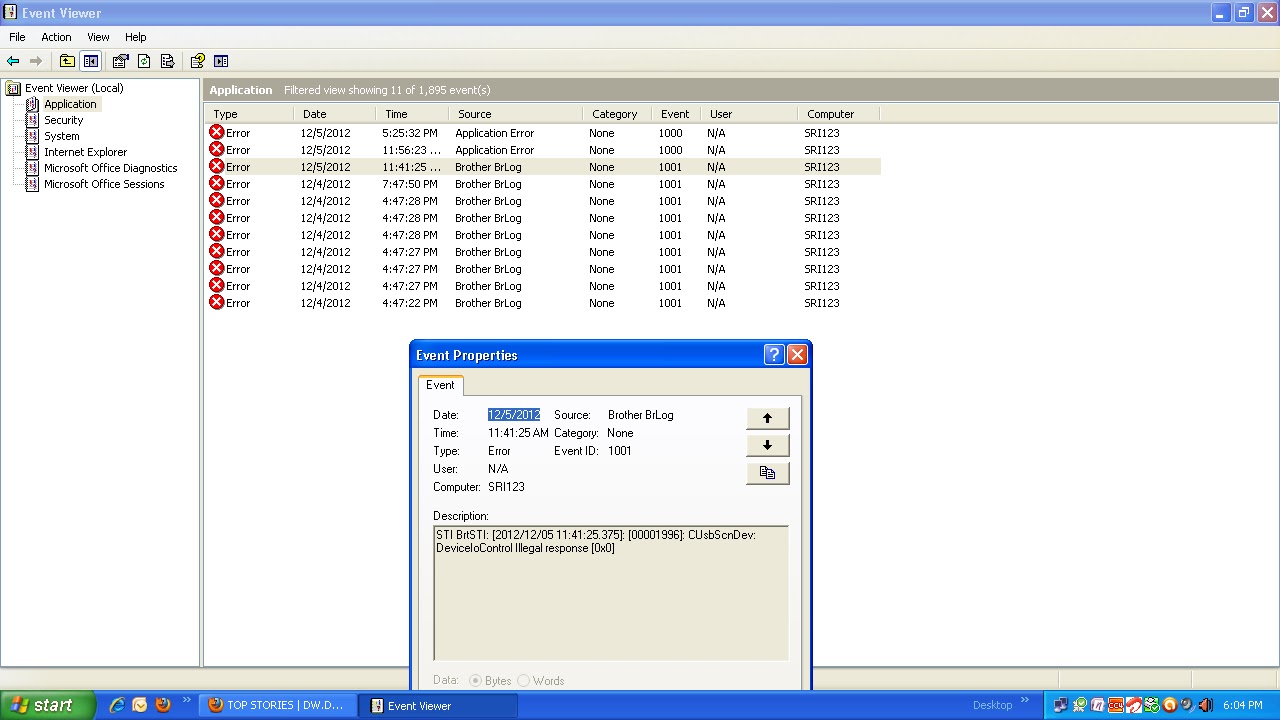The width and height of the screenshot is (1280, 720).
Task: Open Help via the toolbar help icon
Action: pyautogui.click(x=197, y=60)
